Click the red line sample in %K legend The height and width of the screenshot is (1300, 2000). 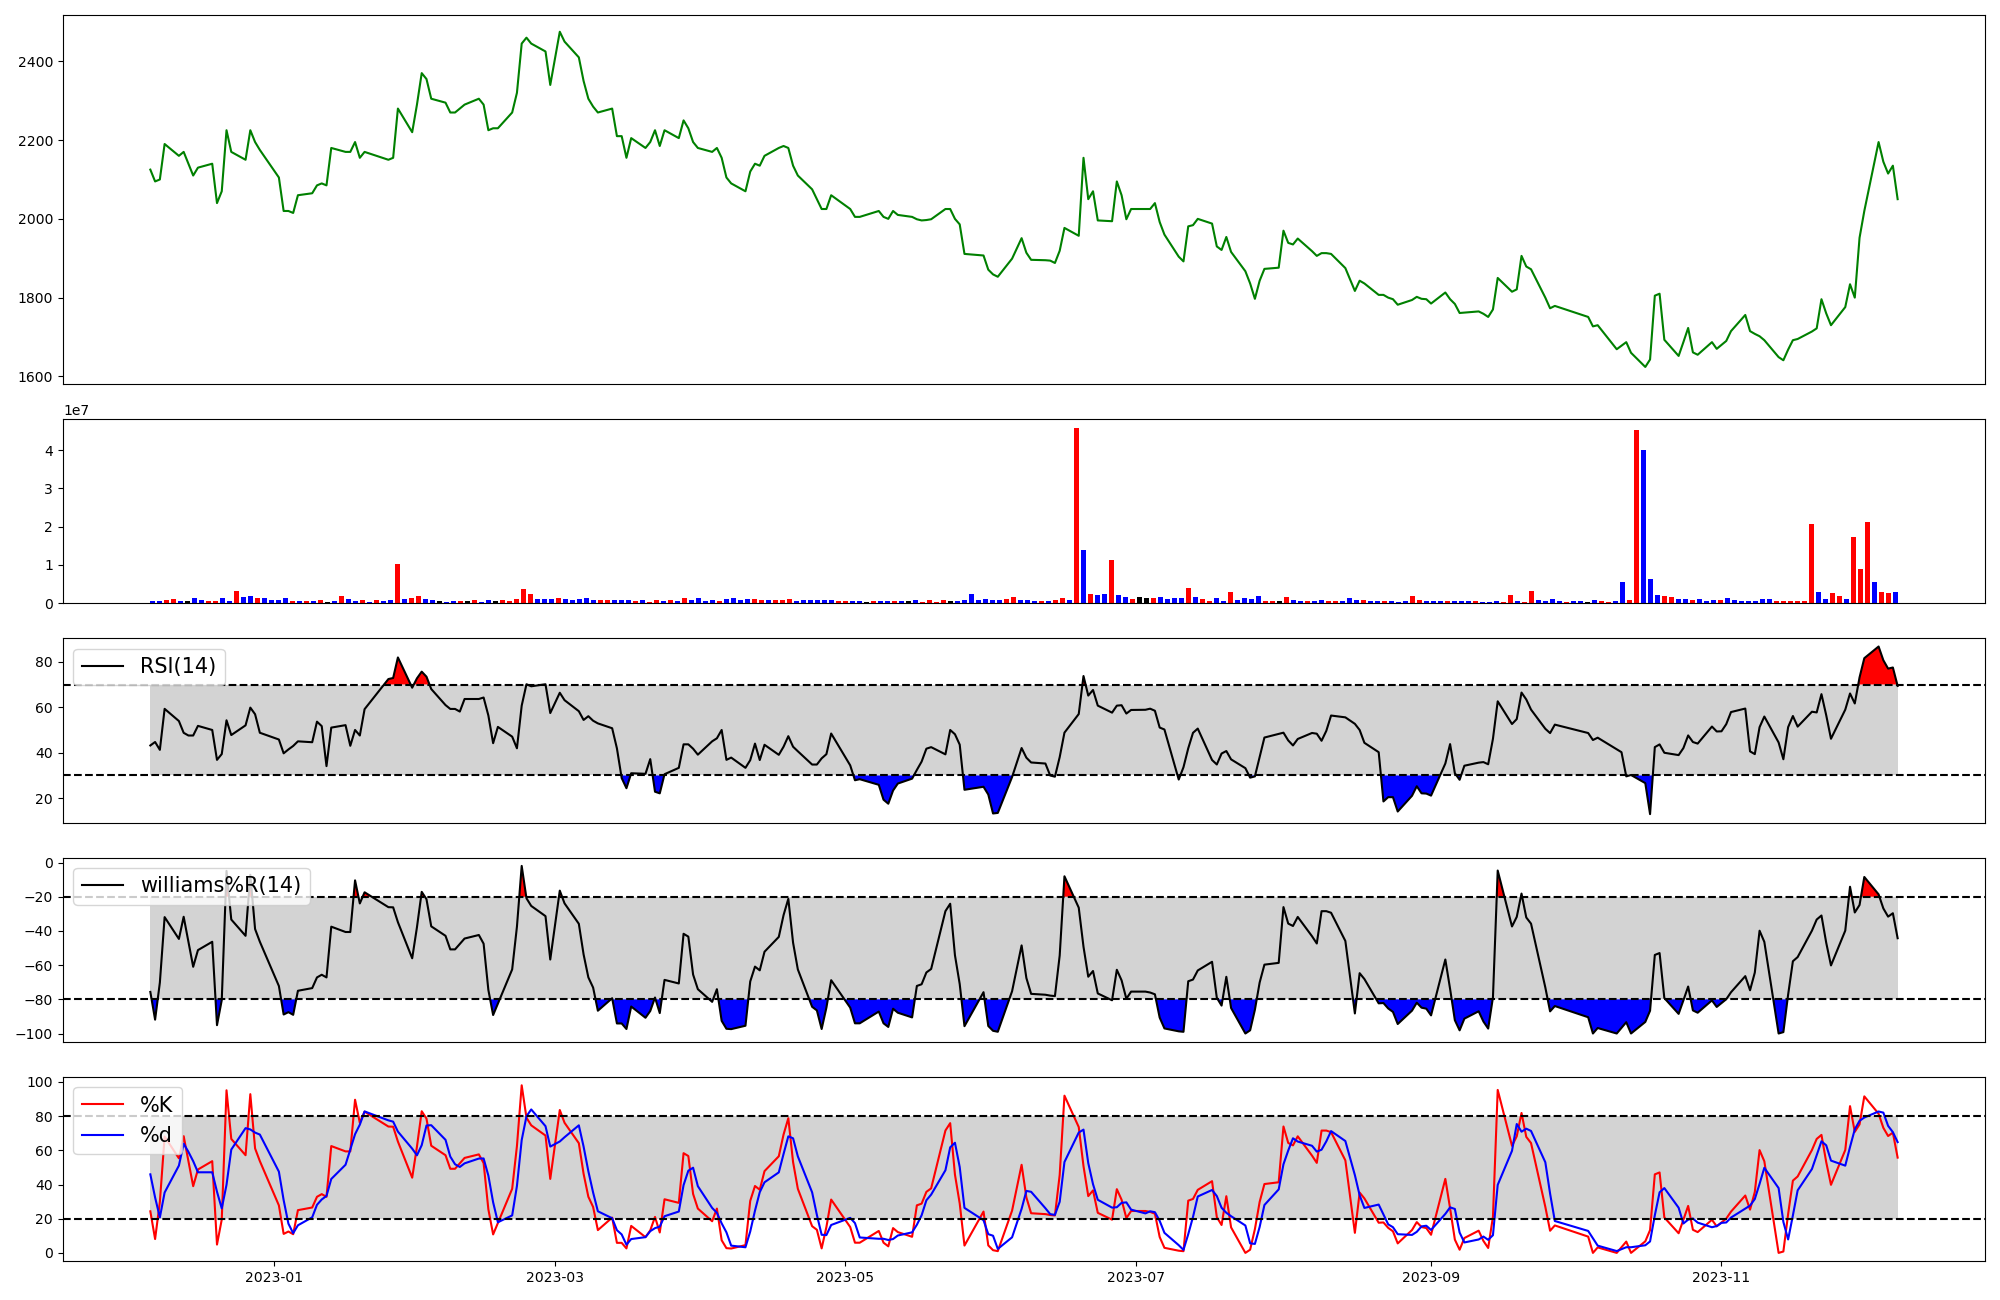click(x=103, y=1105)
